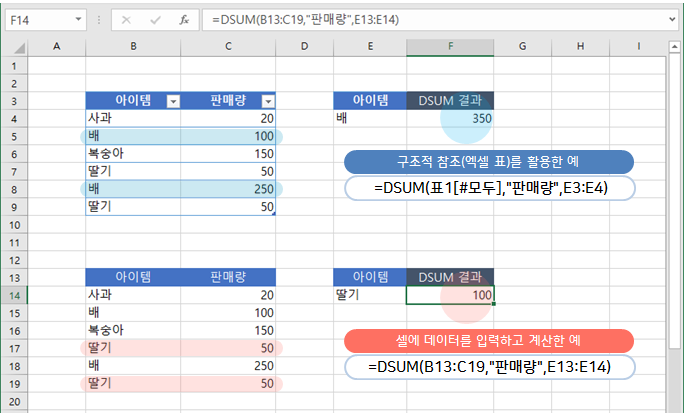Click the =DSUM(B13:C19 formula shape
The image size is (684, 413).
(489, 367)
